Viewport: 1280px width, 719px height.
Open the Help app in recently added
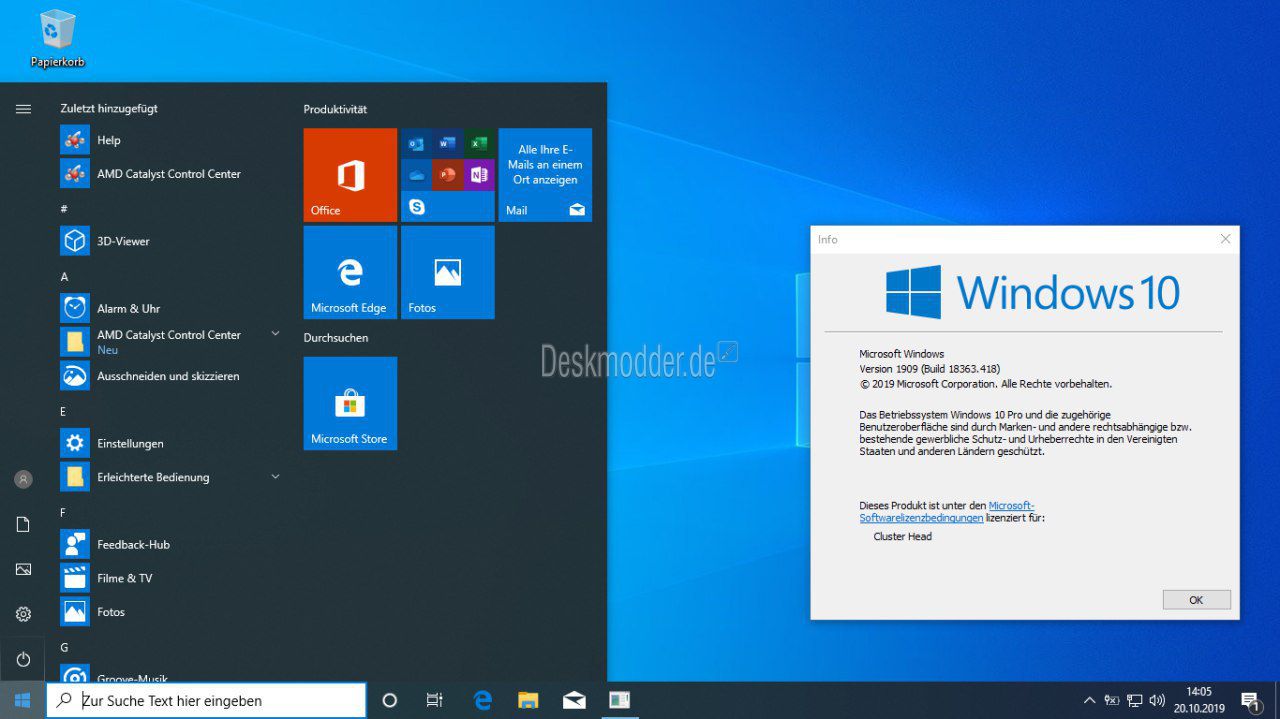click(170, 140)
